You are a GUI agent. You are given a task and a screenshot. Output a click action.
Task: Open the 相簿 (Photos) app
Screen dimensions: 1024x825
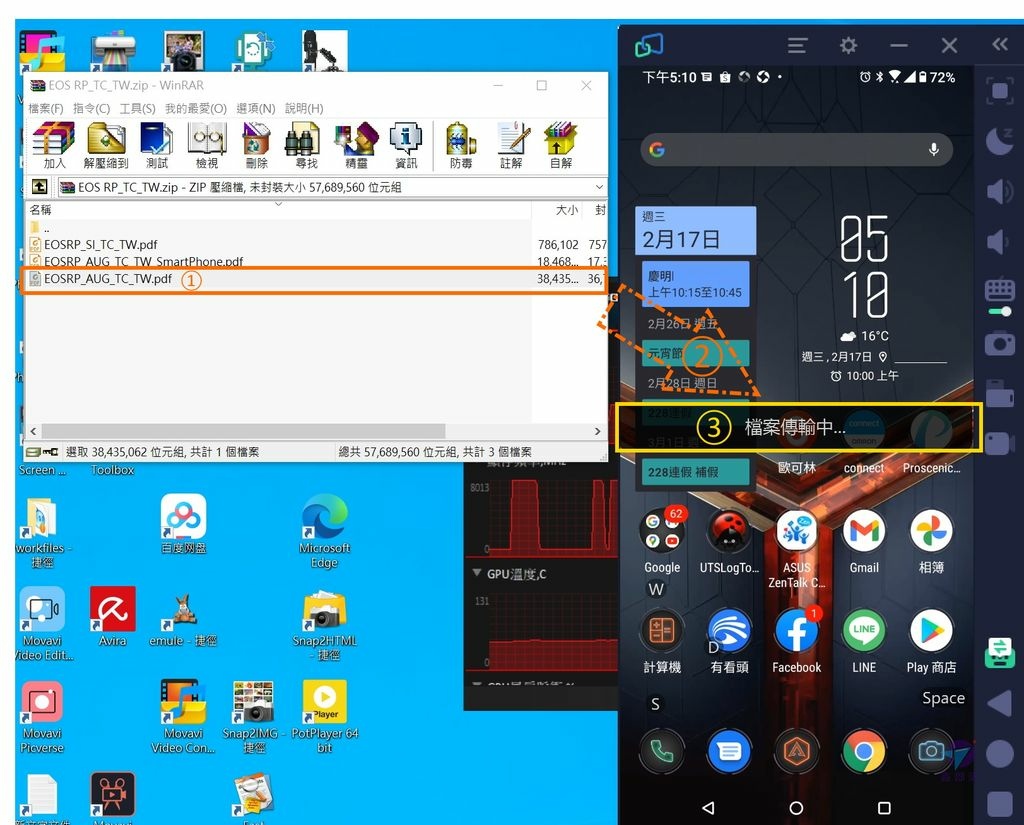pos(931,532)
